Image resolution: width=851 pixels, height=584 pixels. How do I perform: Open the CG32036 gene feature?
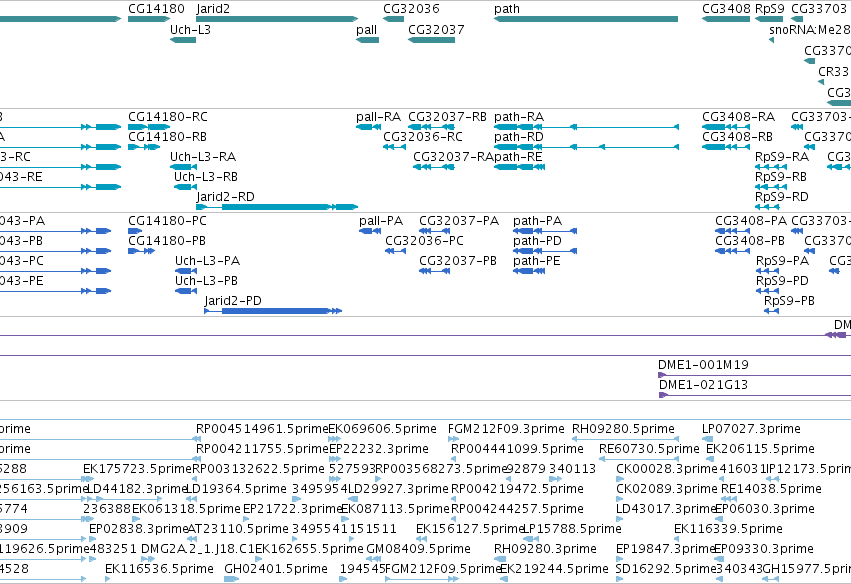[393, 19]
